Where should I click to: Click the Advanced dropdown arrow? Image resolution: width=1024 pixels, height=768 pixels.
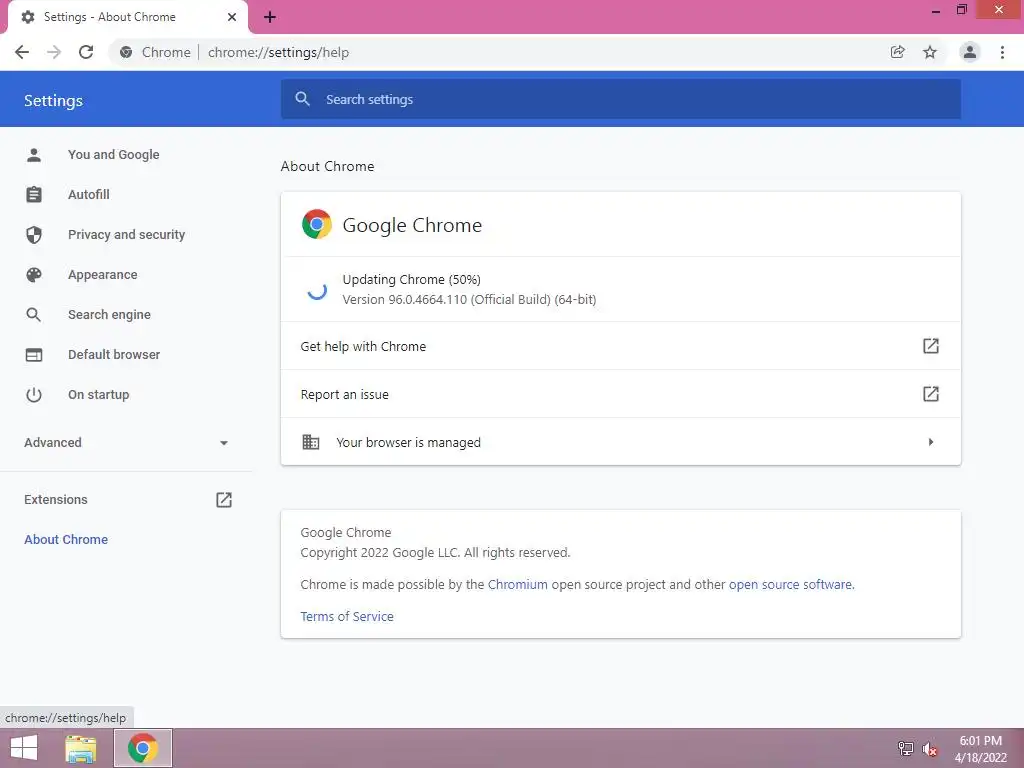pyautogui.click(x=224, y=443)
